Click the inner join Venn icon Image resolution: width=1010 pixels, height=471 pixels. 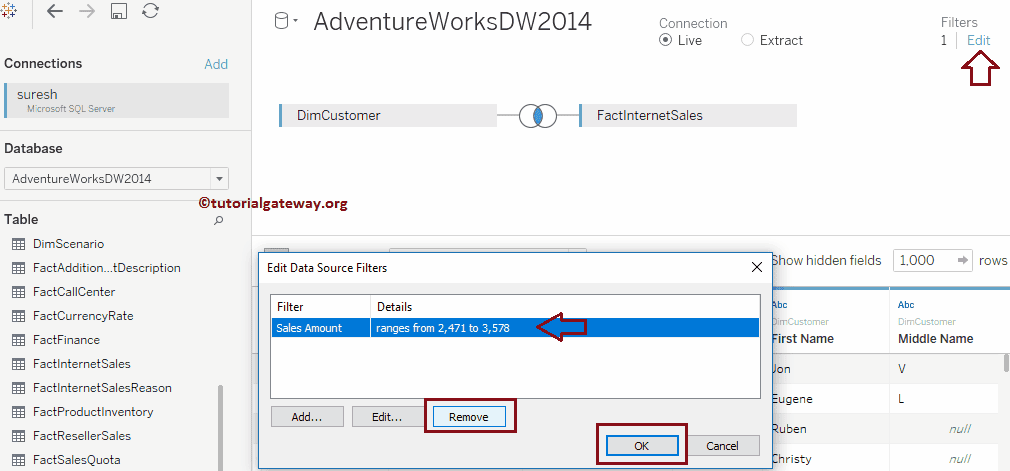tap(537, 116)
